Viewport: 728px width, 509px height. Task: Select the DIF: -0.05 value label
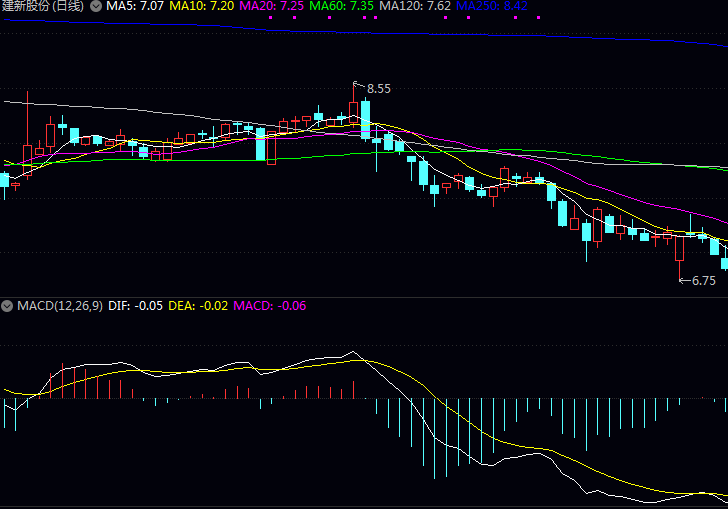pos(135,305)
